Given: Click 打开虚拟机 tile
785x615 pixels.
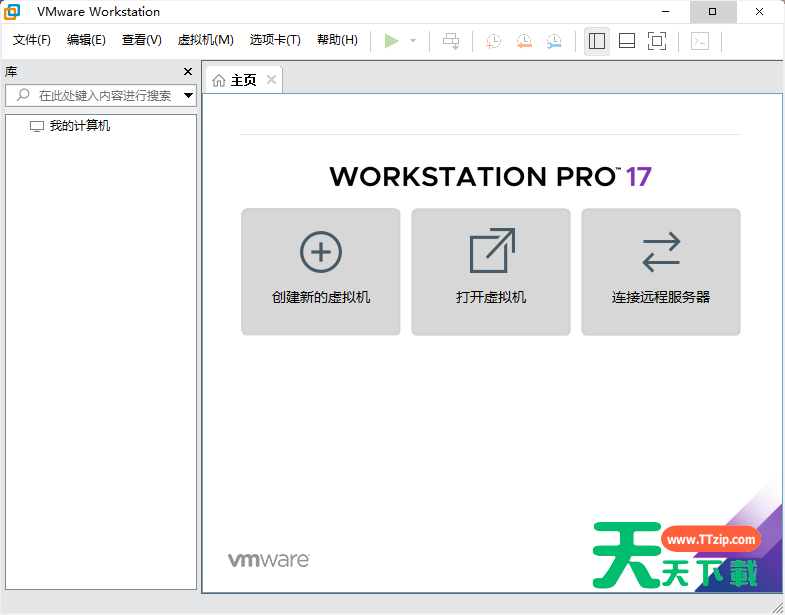Looking at the screenshot, I should (x=491, y=272).
